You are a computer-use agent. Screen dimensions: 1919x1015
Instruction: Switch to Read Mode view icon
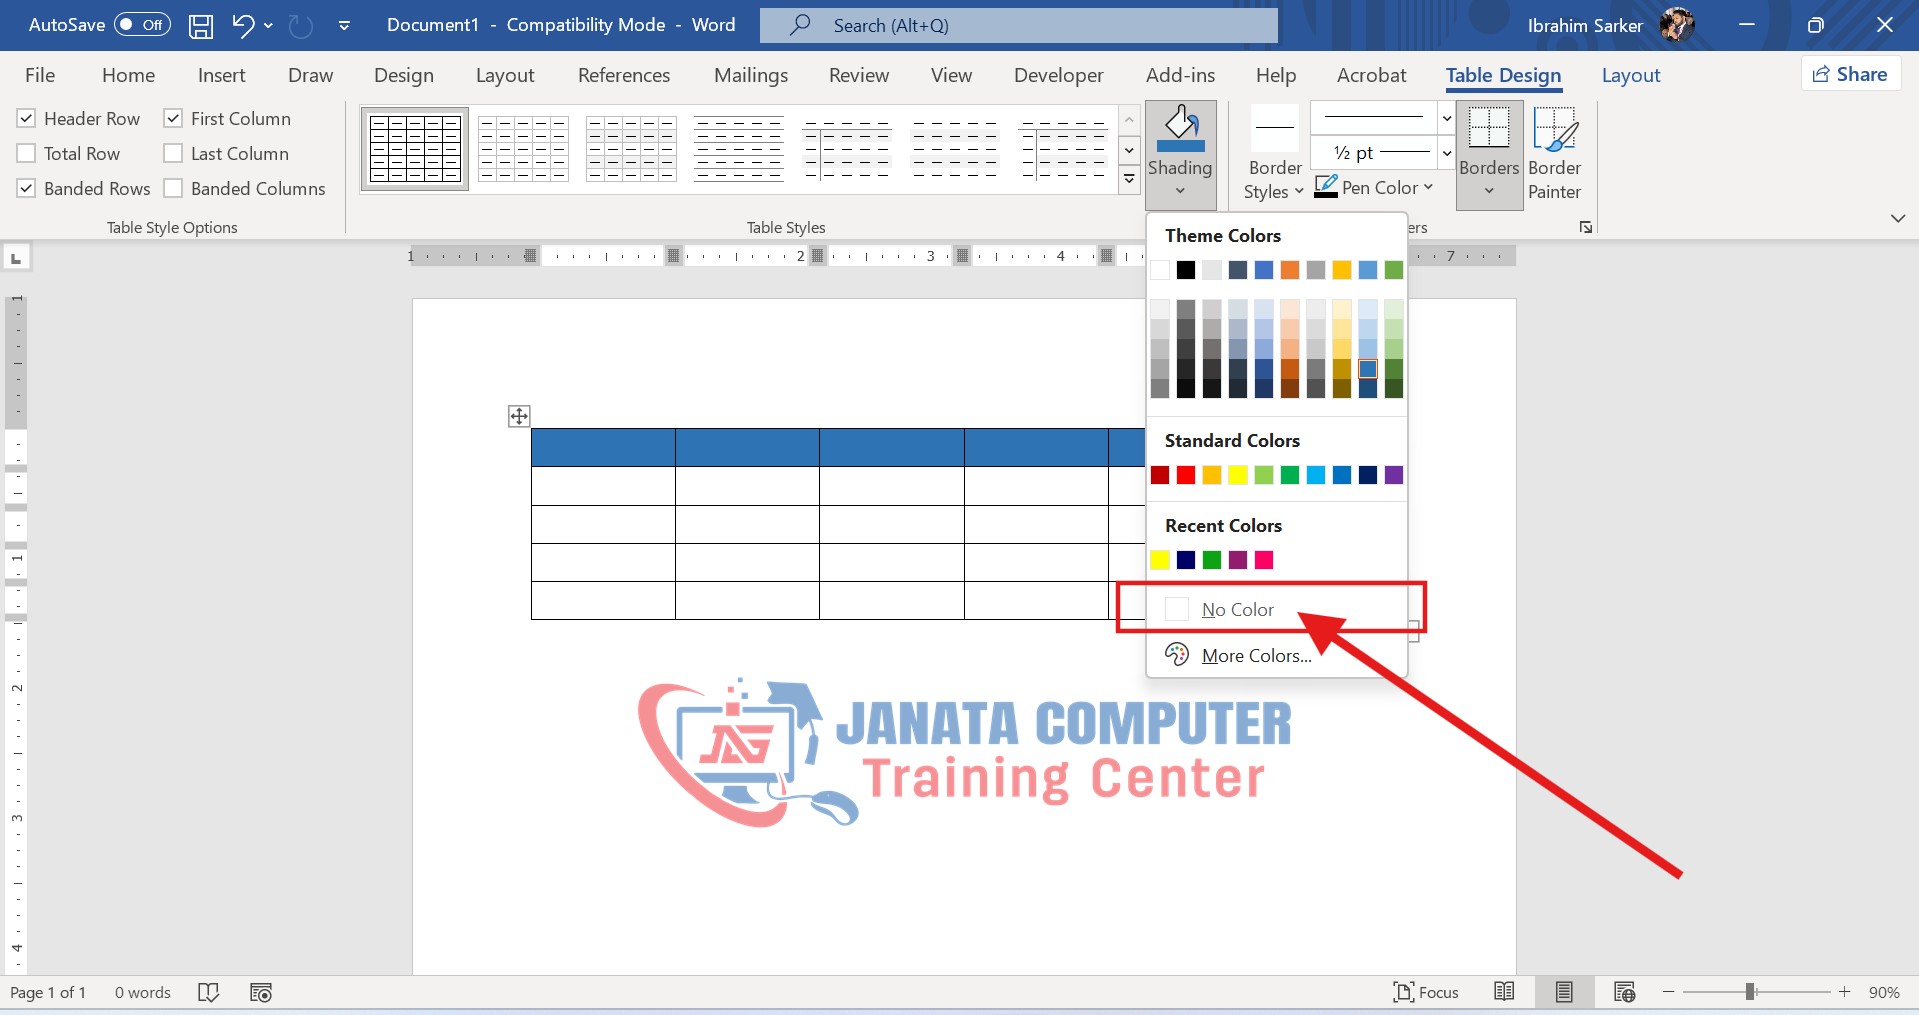tap(1504, 992)
